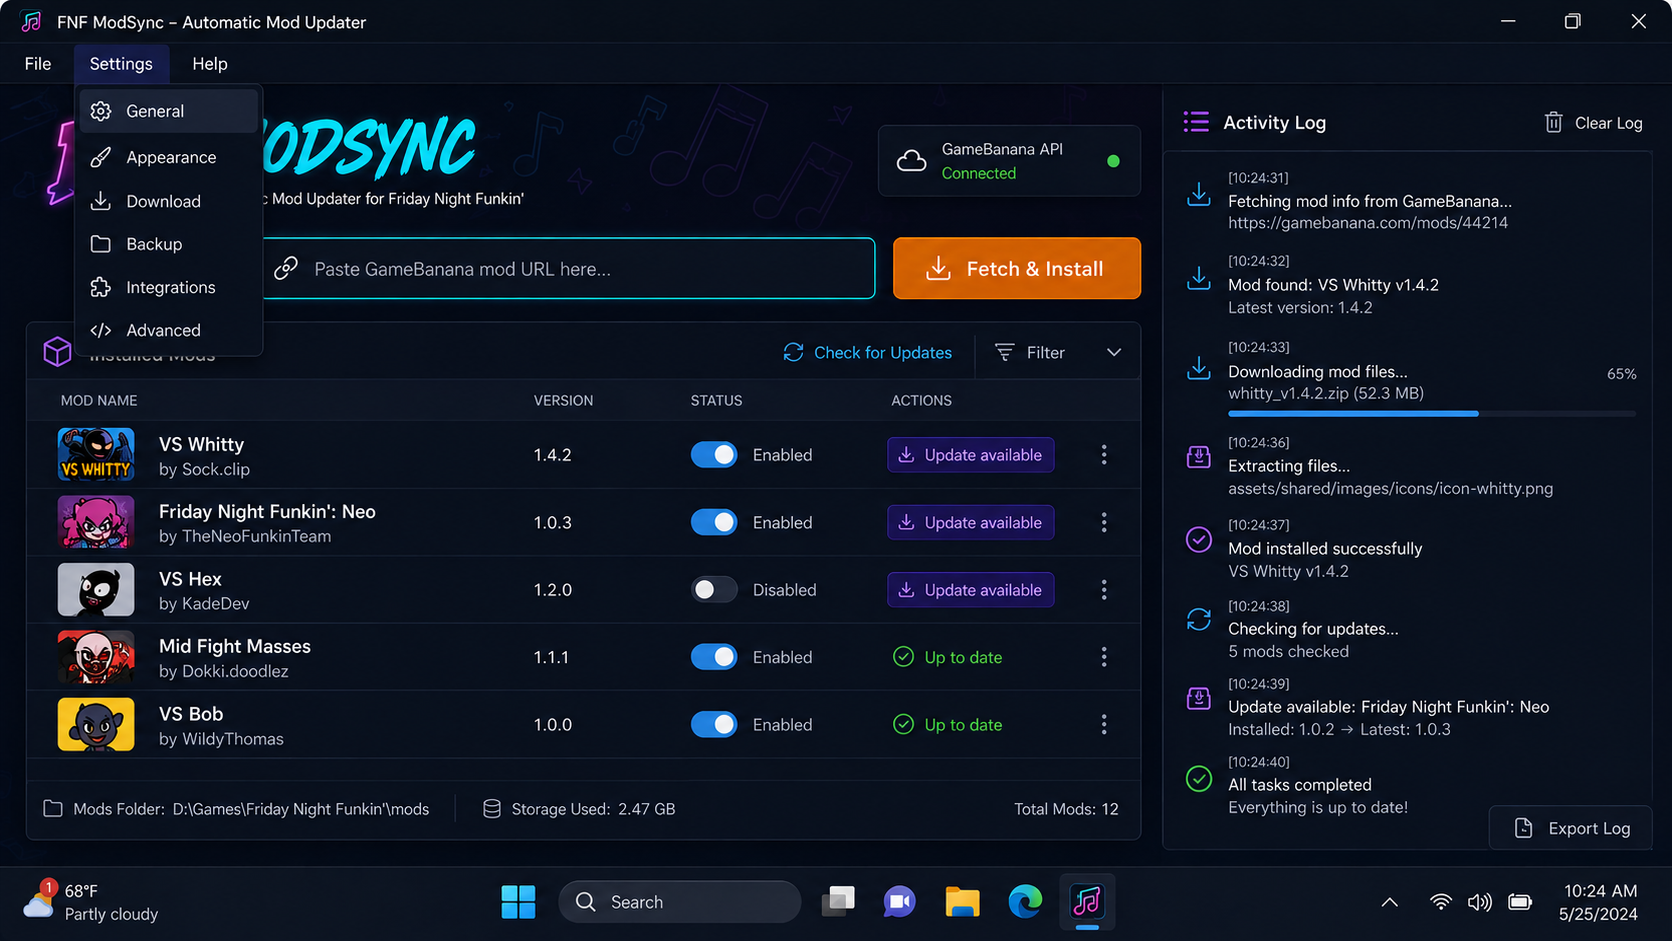1672x941 pixels.
Task: Click the link icon in URL field
Action: [286, 268]
